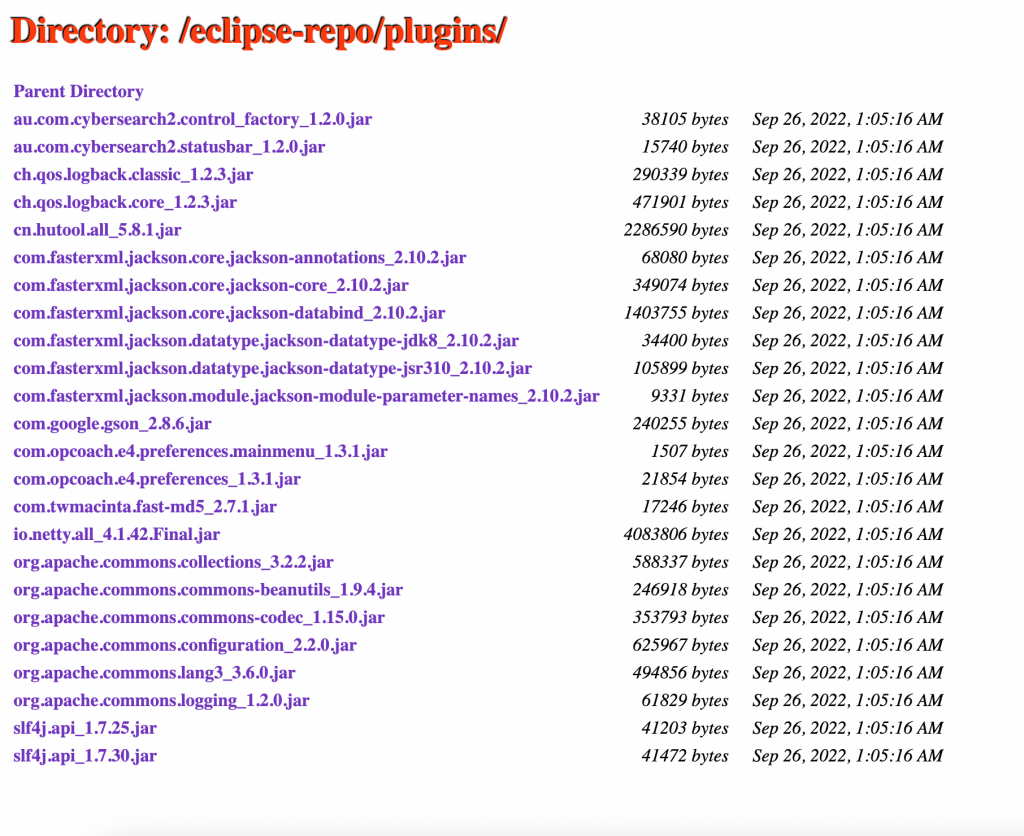Click the 290339 bytes size text
1024x836 pixels.
[680, 174]
